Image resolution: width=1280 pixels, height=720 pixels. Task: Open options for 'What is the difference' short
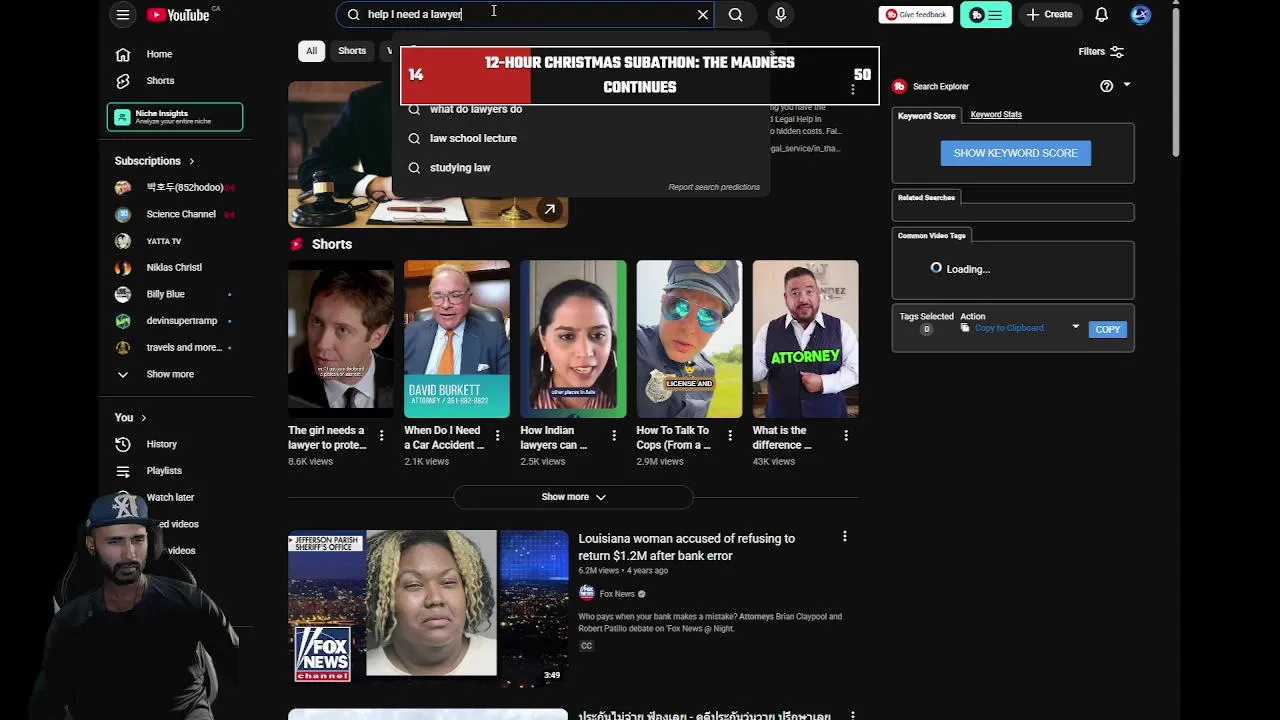click(x=846, y=436)
